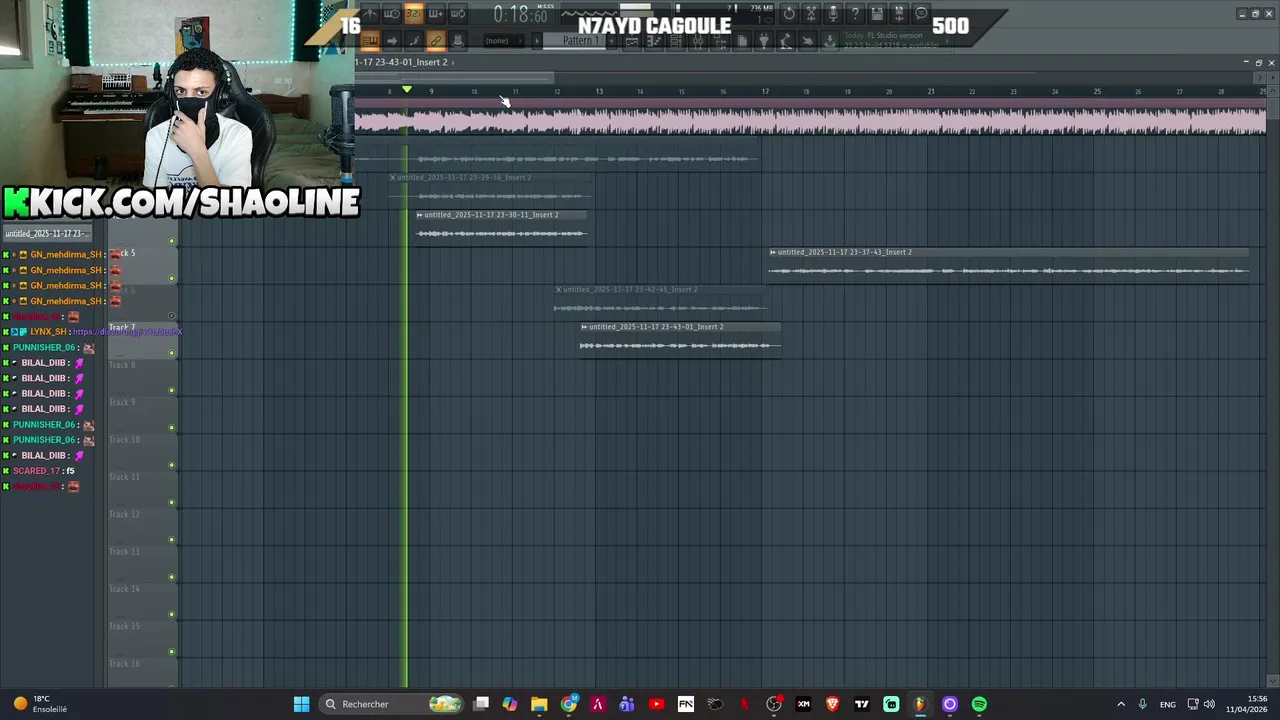Click the microphone recording icon in toolbar
The width and height of the screenshot is (1280, 720).
point(833,14)
